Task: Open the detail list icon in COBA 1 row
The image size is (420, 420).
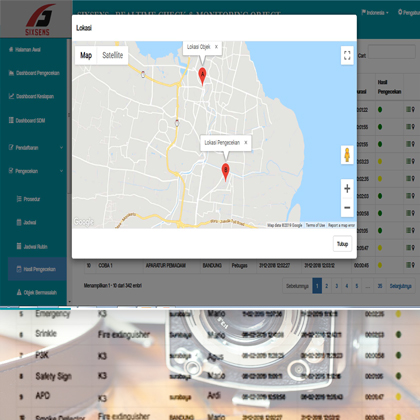Action: pyautogui.click(x=408, y=265)
